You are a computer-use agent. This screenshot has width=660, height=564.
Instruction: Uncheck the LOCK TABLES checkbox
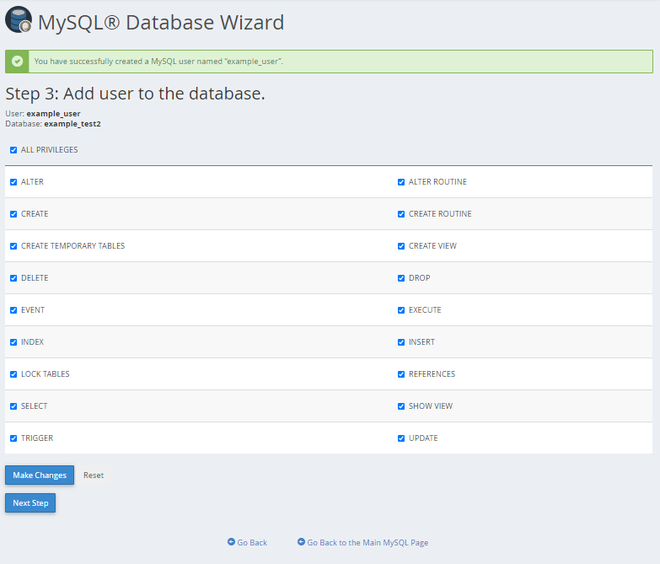[x=13, y=374]
